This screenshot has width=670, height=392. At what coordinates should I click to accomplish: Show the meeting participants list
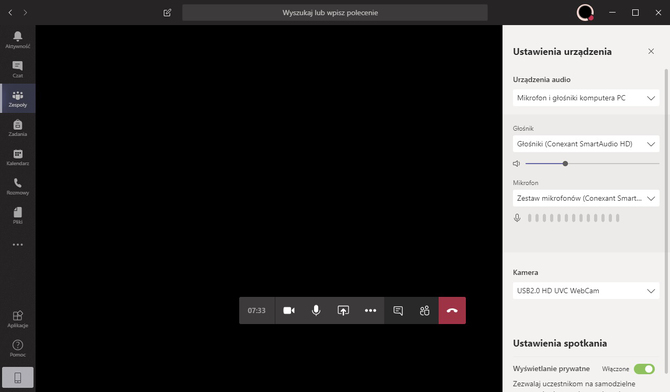(425, 310)
